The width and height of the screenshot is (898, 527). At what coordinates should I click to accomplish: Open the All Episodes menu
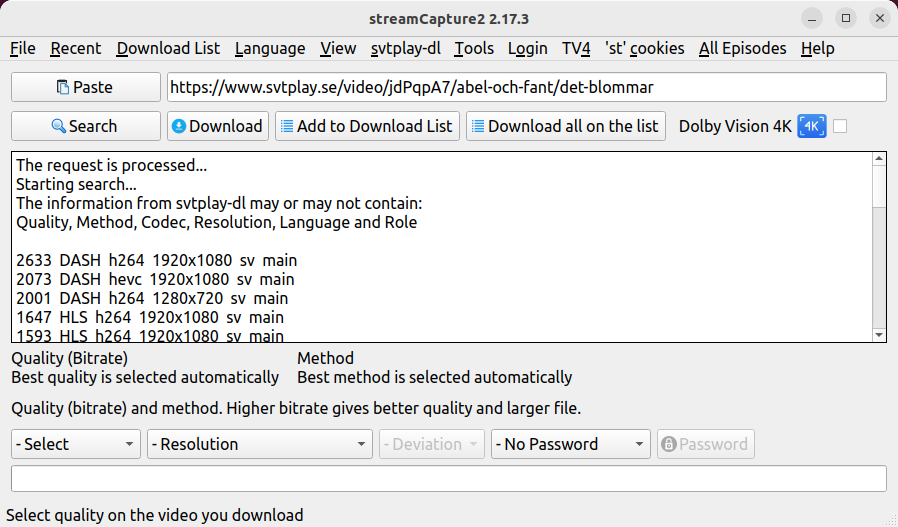[x=742, y=49]
